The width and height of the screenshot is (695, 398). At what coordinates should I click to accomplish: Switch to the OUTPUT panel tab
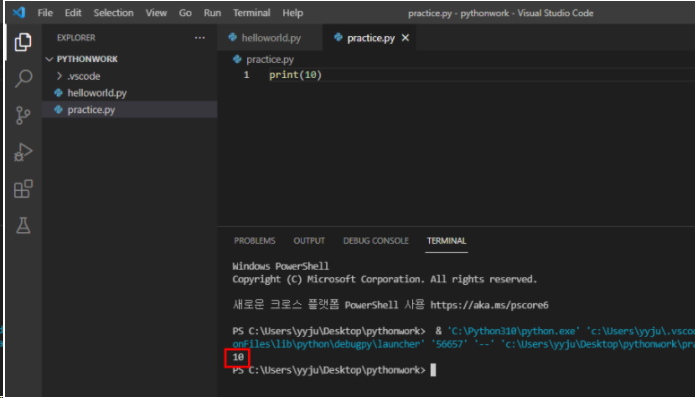point(309,241)
